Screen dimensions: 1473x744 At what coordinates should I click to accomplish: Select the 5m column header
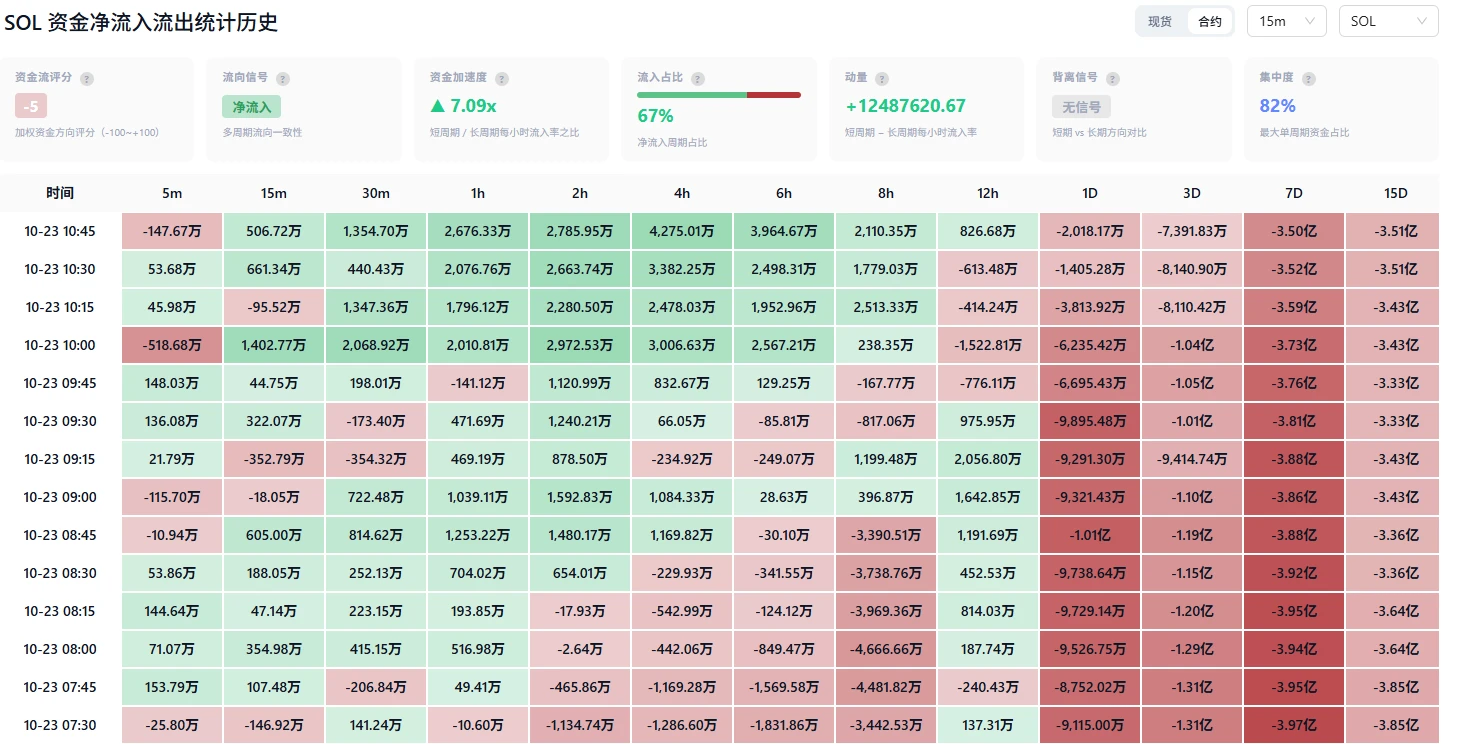coord(172,193)
